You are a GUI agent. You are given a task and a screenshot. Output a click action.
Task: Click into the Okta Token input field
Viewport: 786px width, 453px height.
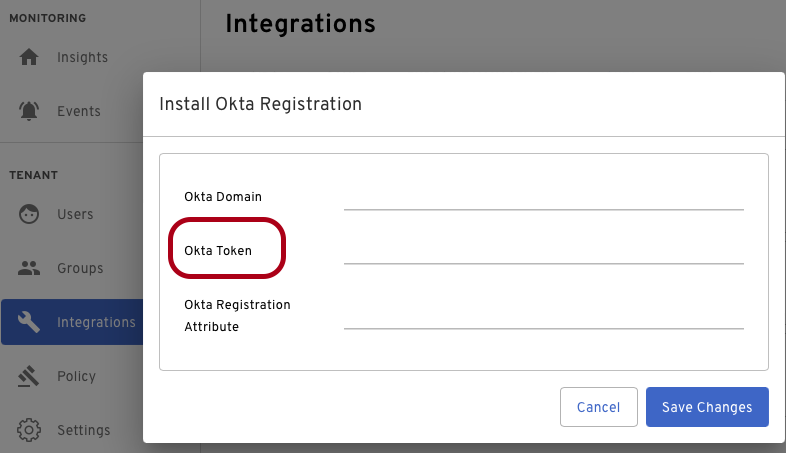[543, 251]
